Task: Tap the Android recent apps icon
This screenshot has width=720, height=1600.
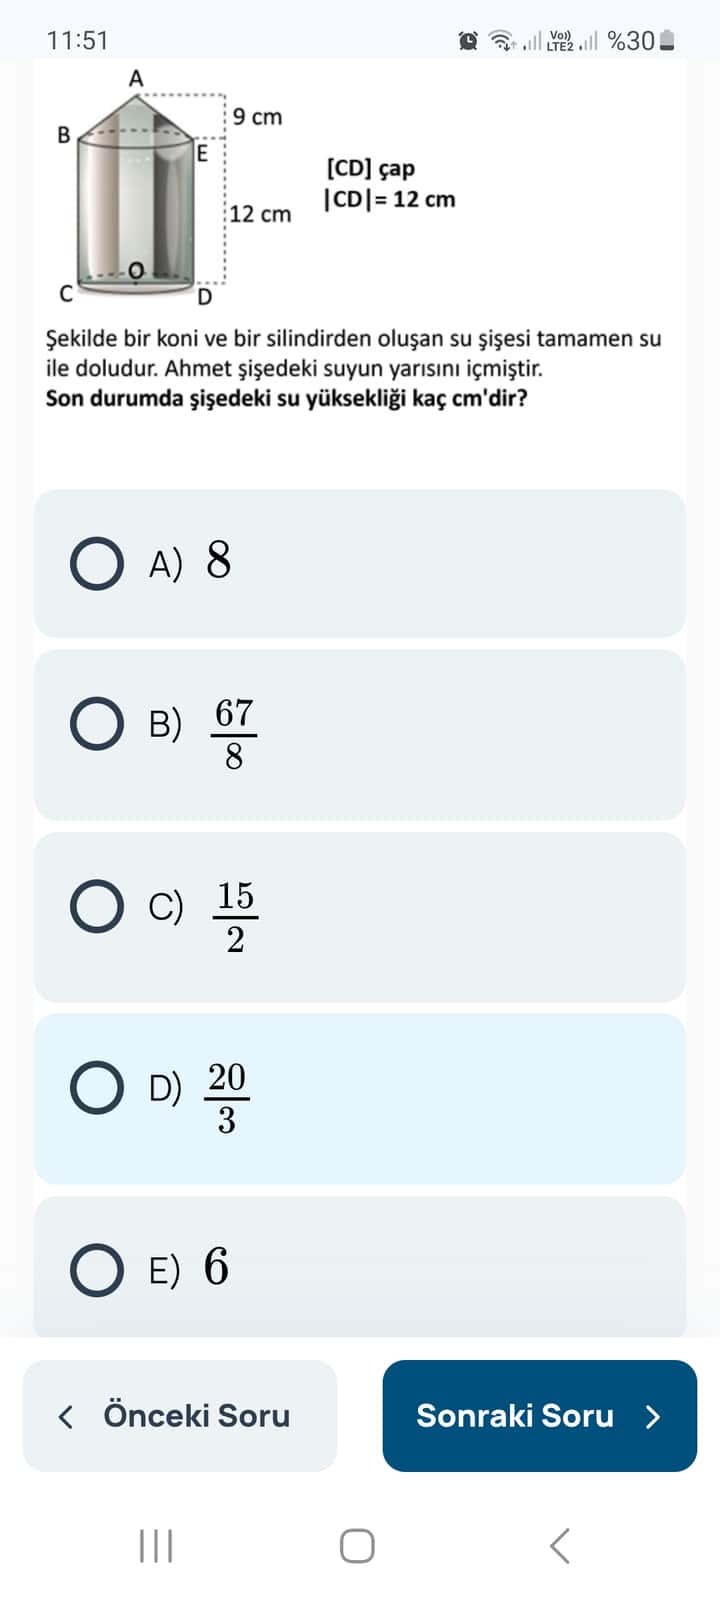Action: pos(156,1546)
